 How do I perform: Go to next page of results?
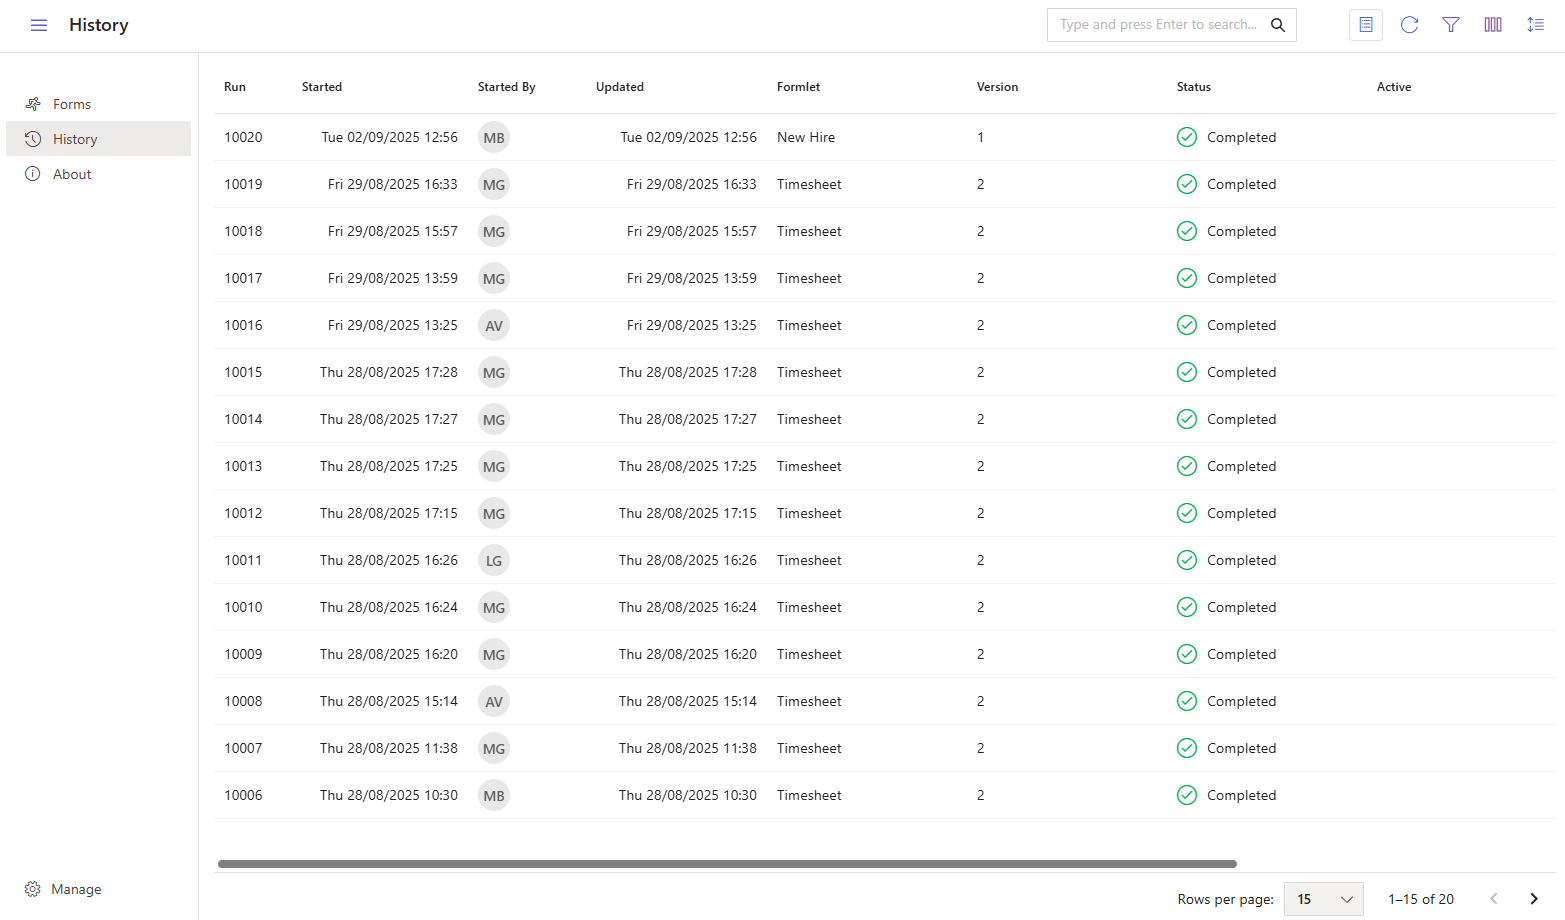point(1533,899)
